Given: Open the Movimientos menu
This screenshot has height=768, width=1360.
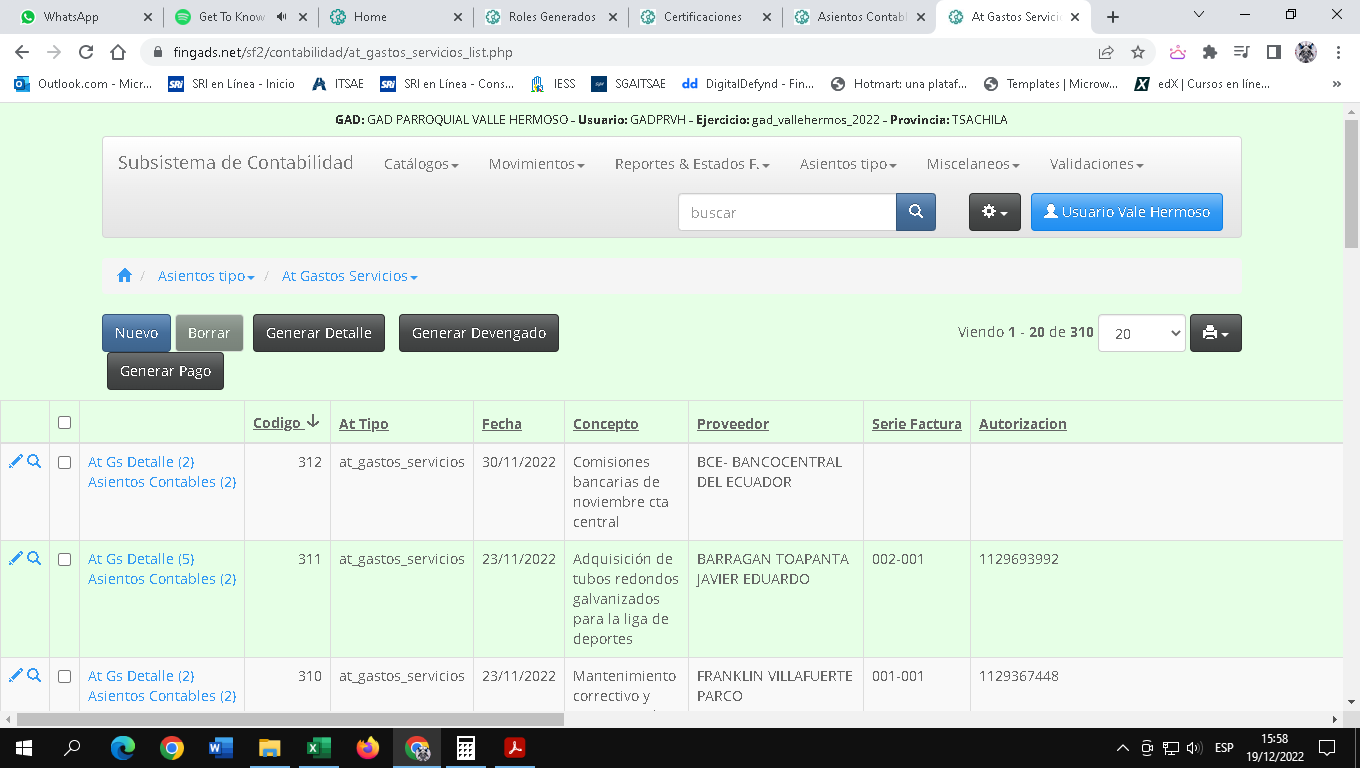Looking at the screenshot, I should point(536,164).
